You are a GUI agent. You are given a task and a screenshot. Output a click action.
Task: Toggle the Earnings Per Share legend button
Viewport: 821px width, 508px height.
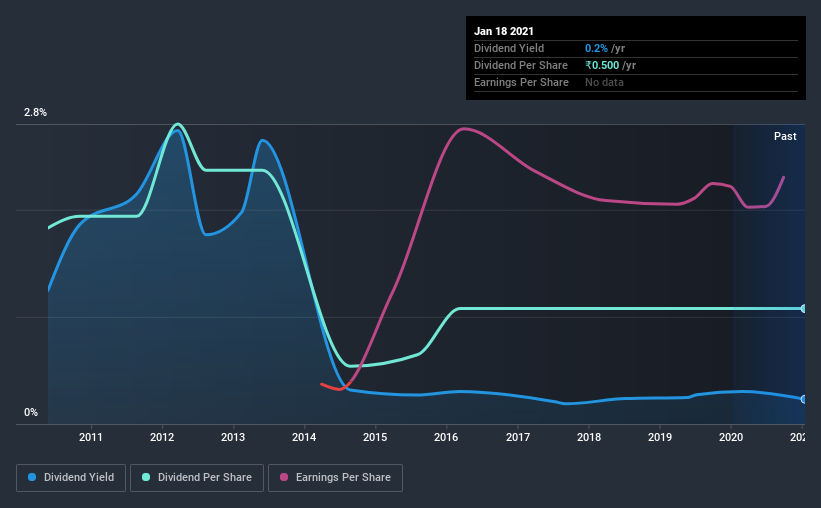[335, 478]
